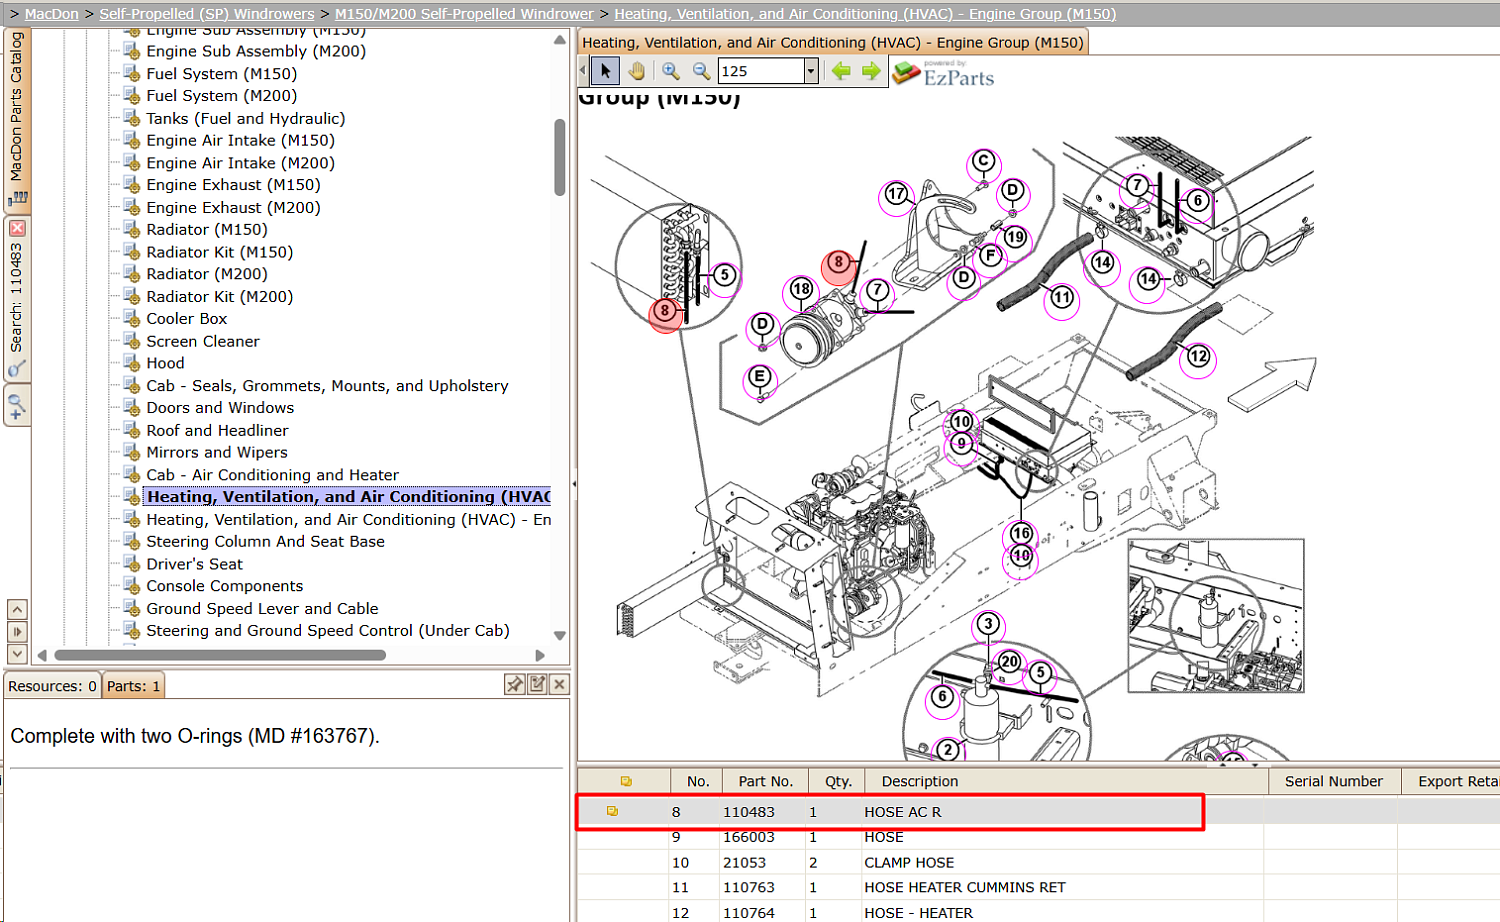The width and height of the screenshot is (1500, 922).
Task: Click callout 12 on the diagram
Action: (1198, 357)
